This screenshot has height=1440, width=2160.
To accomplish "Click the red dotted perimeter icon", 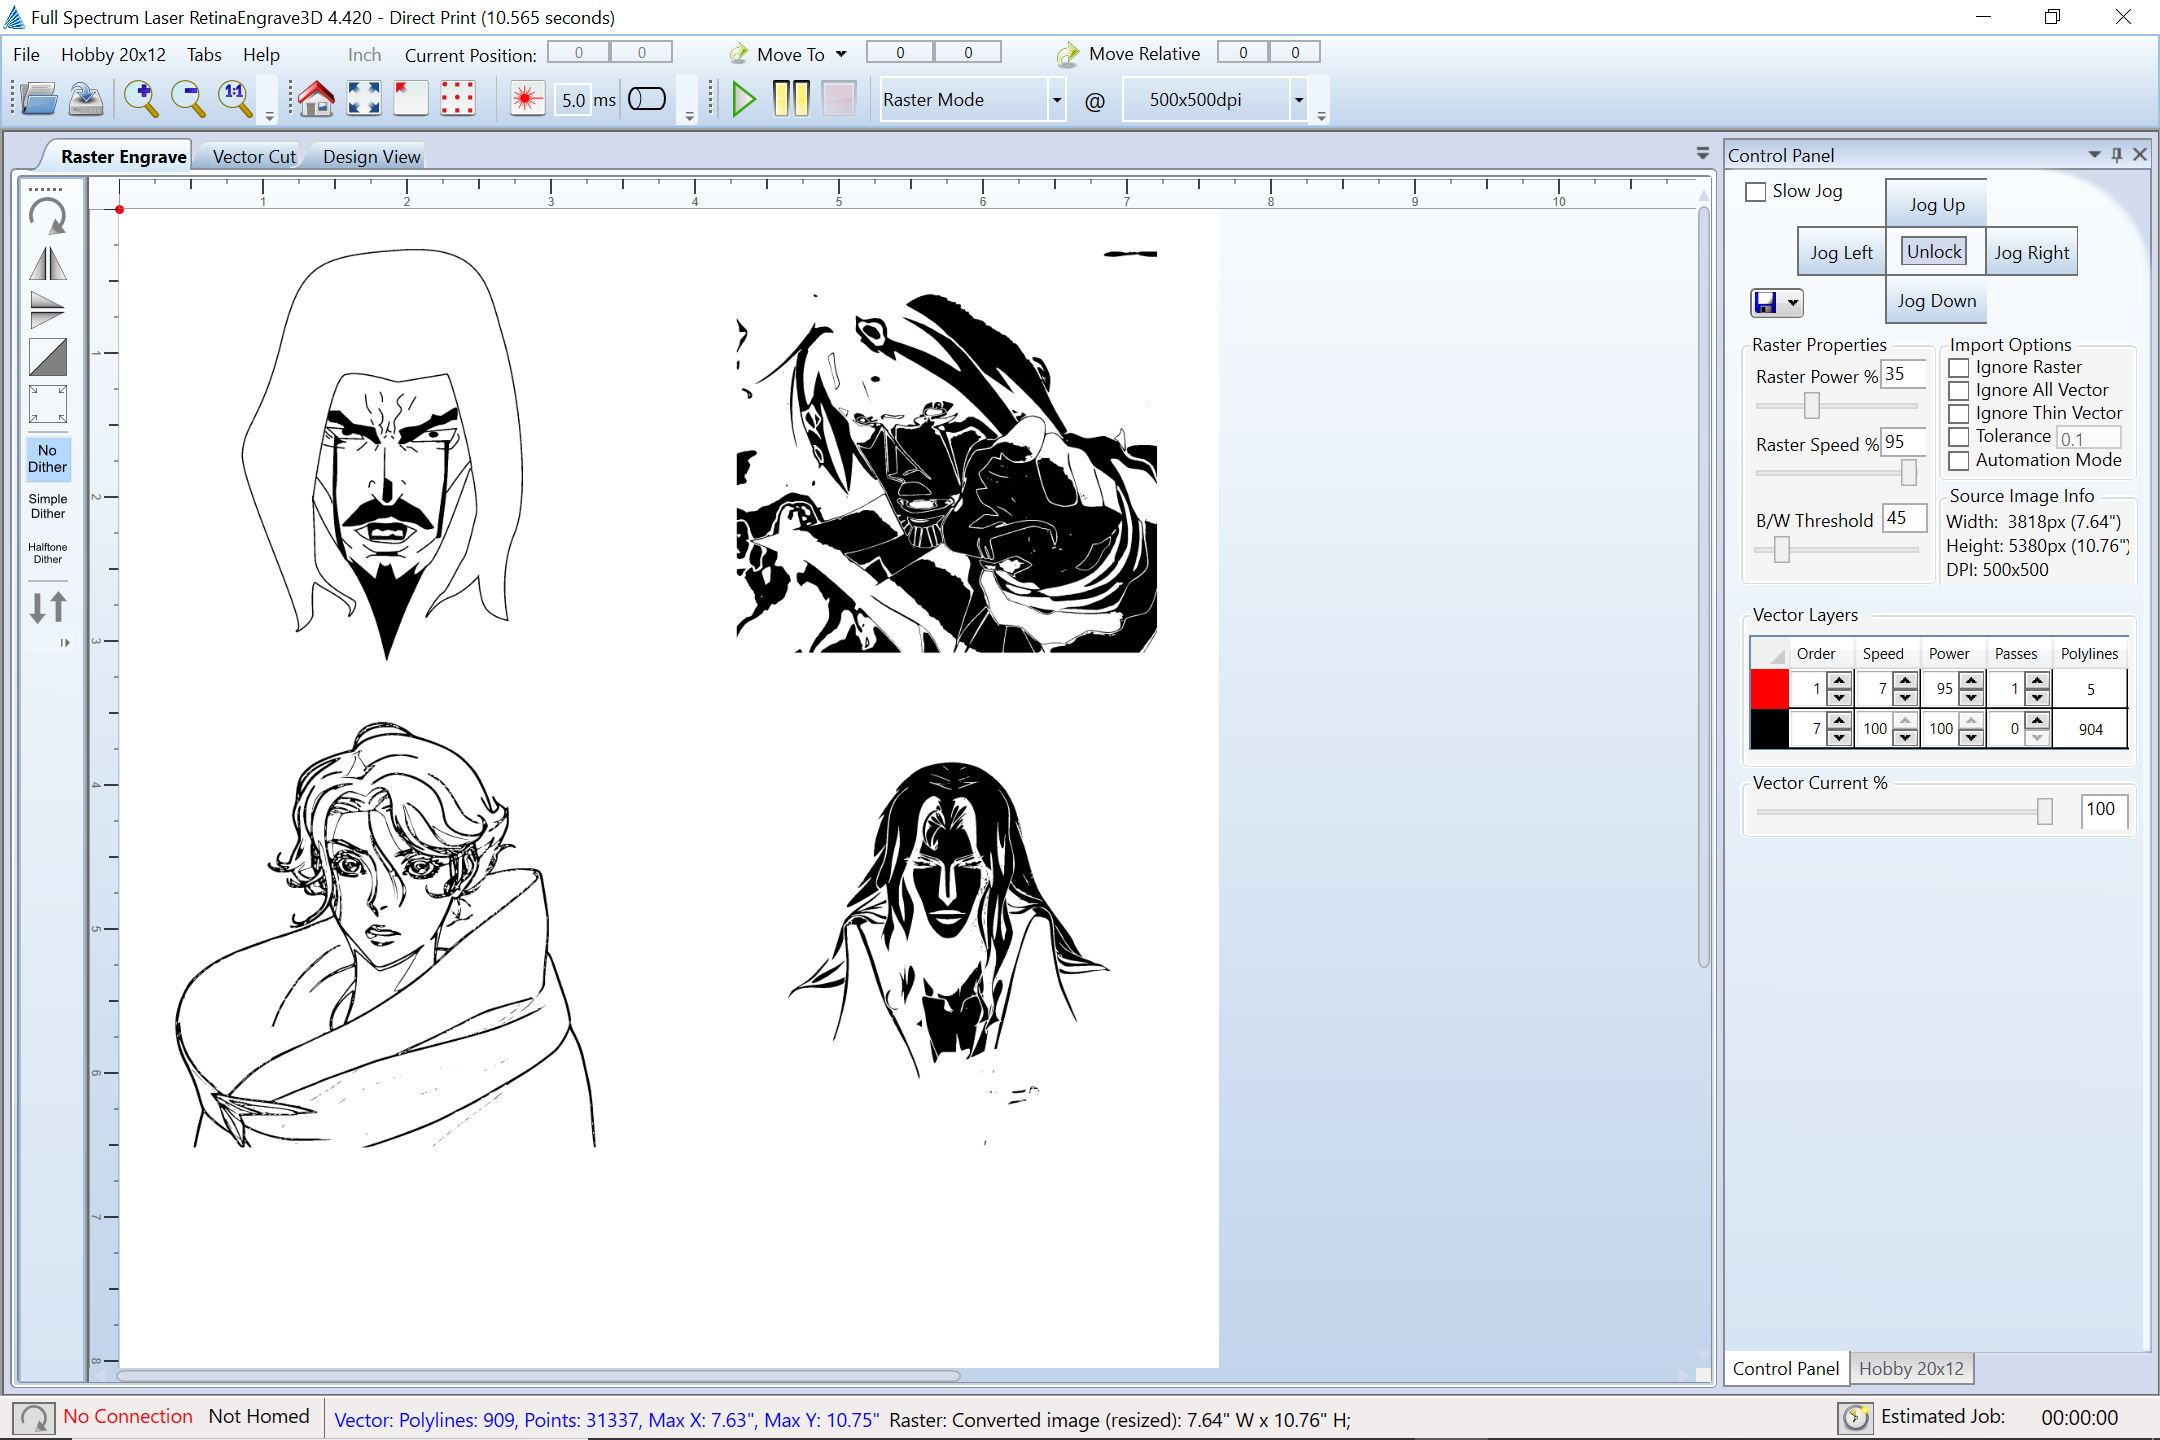I will point(458,99).
